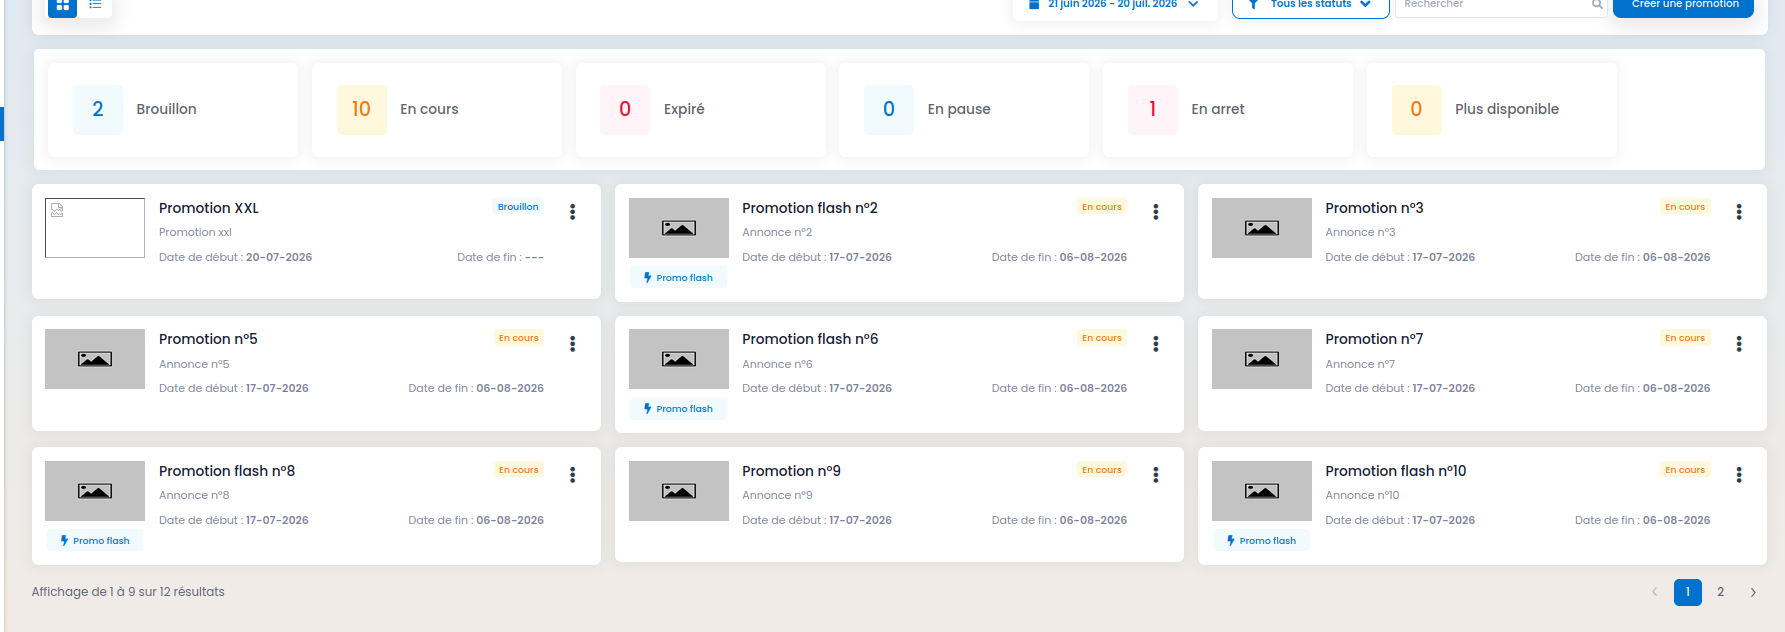This screenshot has width=1785, height=632.
Task: Open the Promotion n°9 image thumbnail
Action: click(x=679, y=491)
